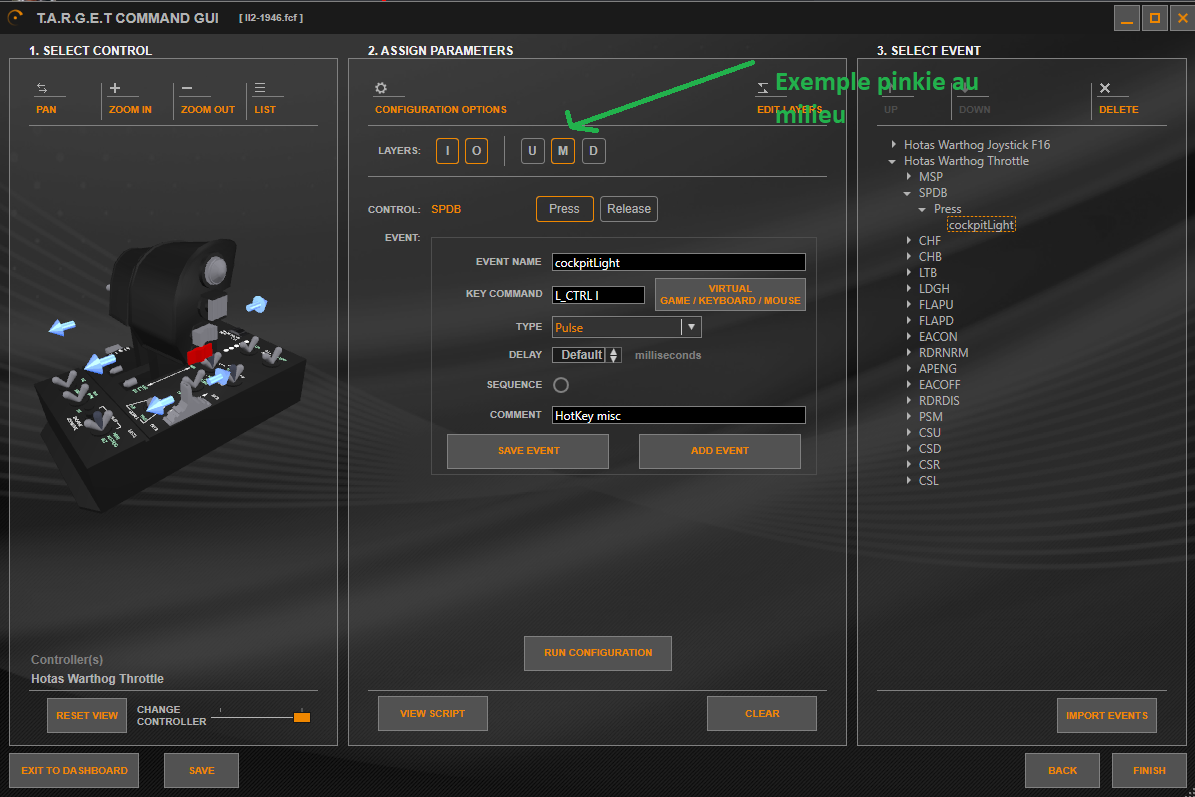
Task: Select the Pan view tool
Action: (x=46, y=99)
